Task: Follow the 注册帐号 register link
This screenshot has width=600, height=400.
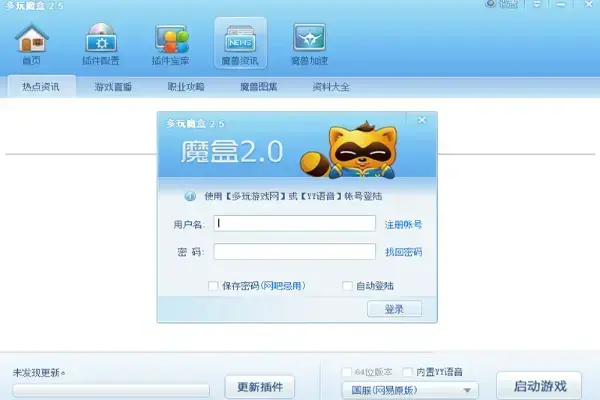Action: pyautogui.click(x=403, y=224)
